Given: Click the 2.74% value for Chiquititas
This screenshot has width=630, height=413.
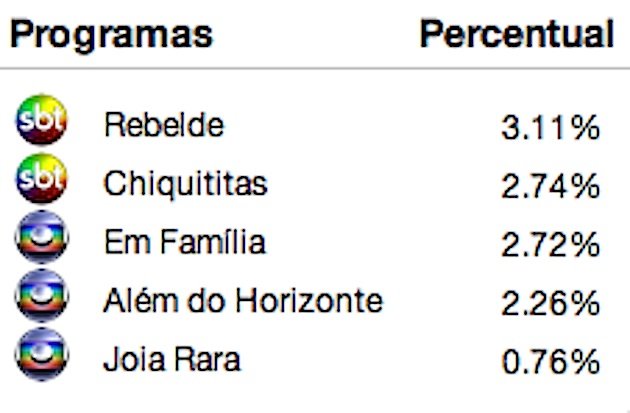Looking at the screenshot, I should coord(551,186).
